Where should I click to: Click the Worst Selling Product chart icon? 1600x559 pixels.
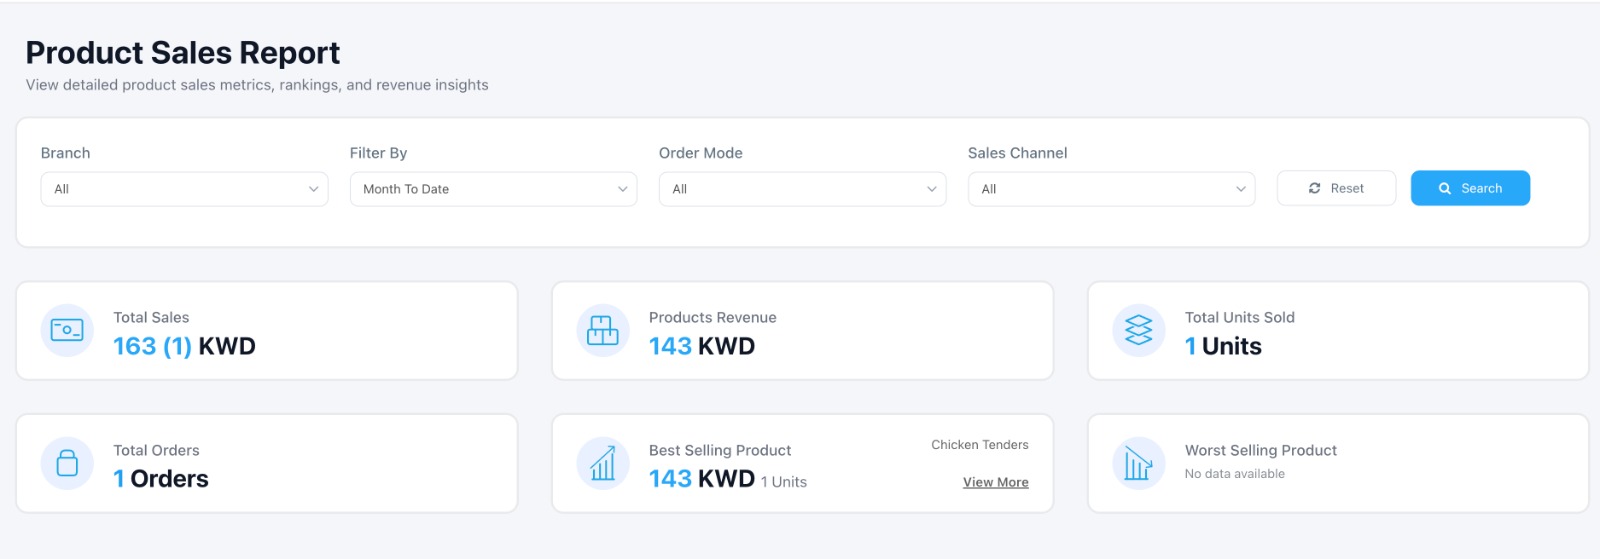(x=1139, y=463)
